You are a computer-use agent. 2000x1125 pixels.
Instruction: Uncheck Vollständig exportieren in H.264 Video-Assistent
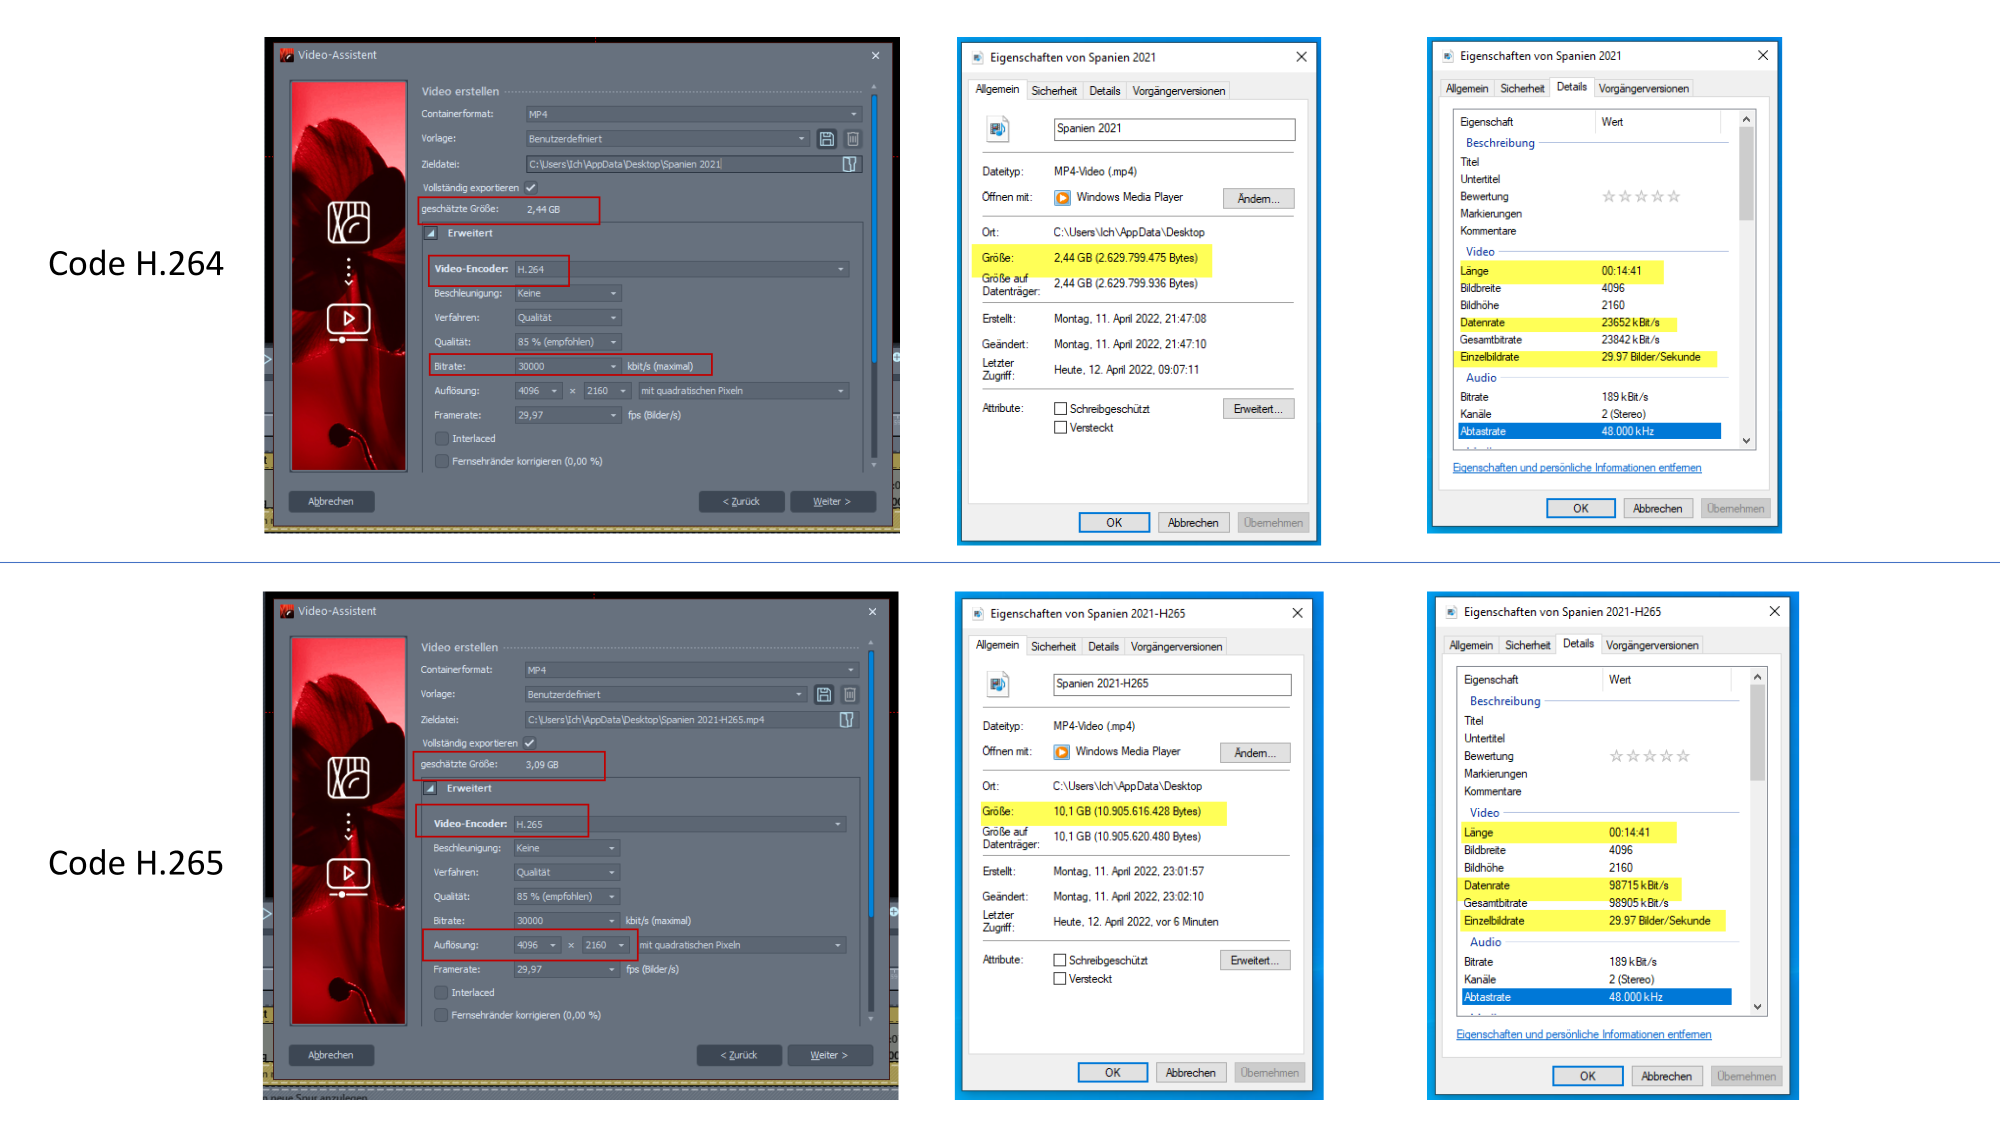tap(531, 188)
